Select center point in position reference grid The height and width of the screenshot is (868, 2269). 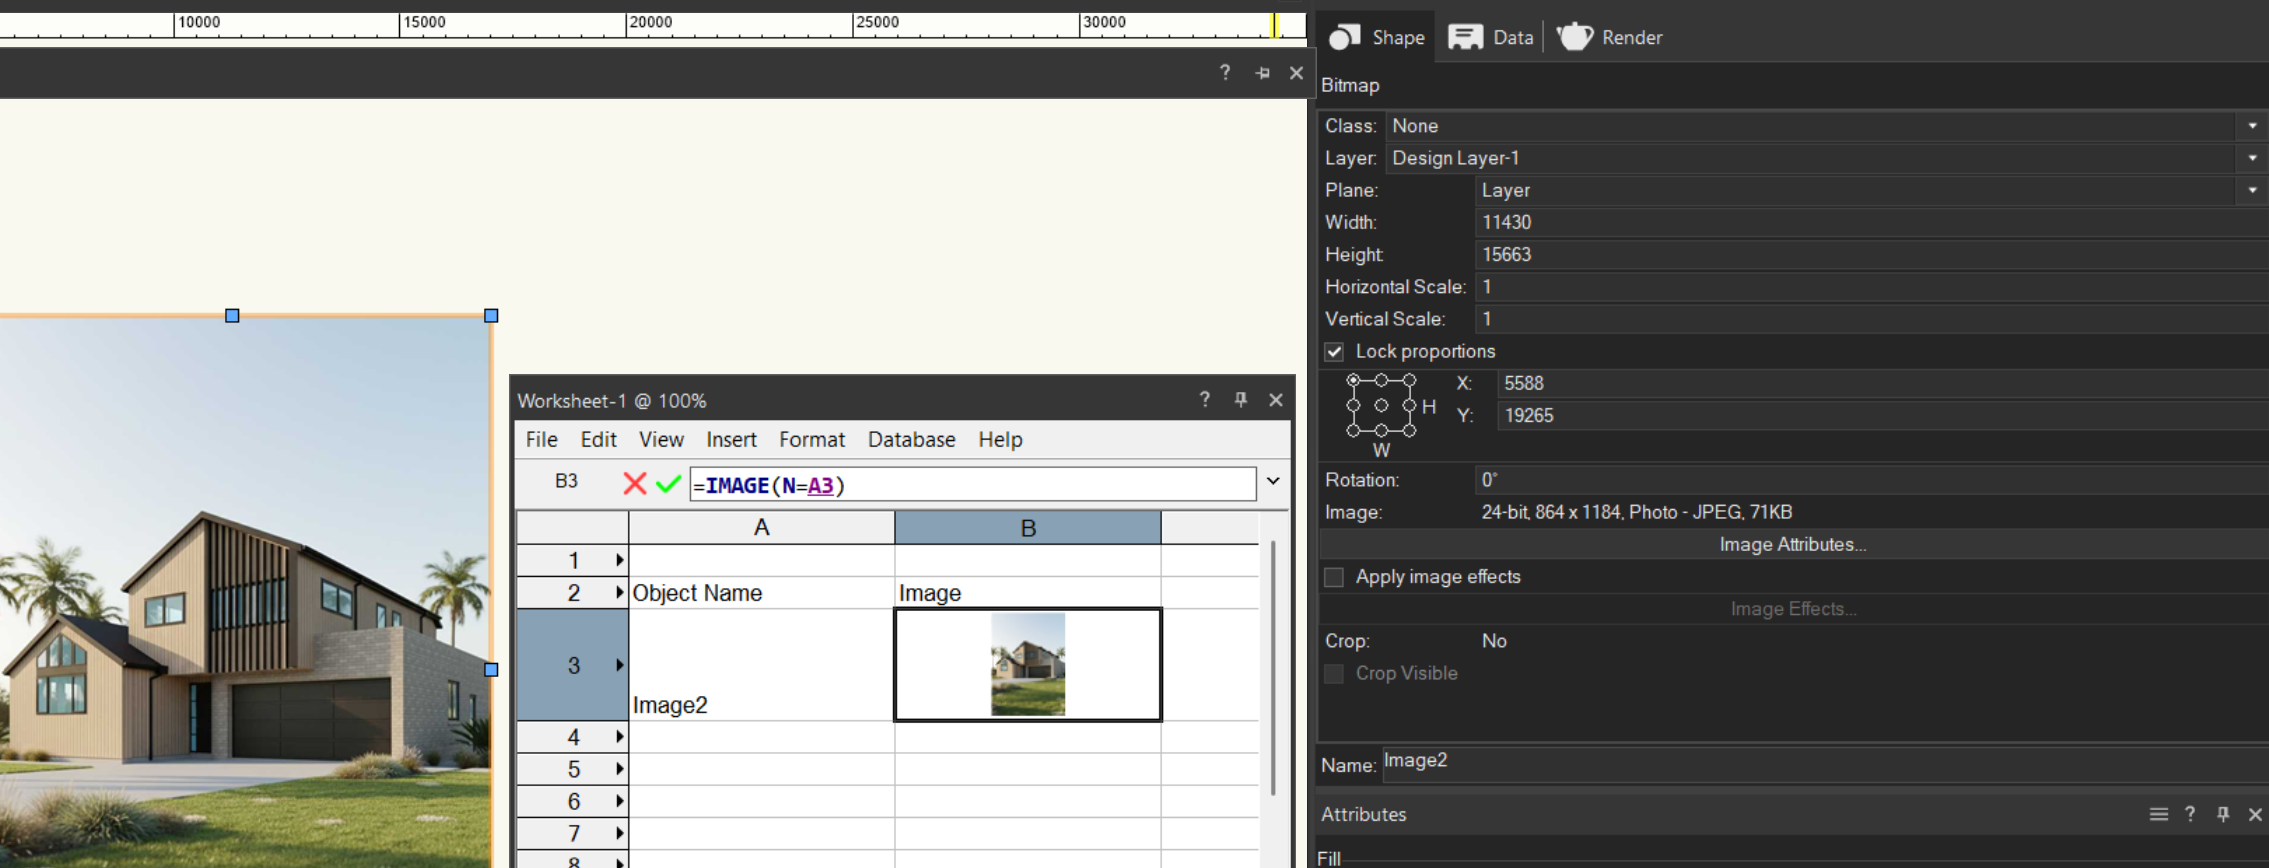[x=1381, y=406]
